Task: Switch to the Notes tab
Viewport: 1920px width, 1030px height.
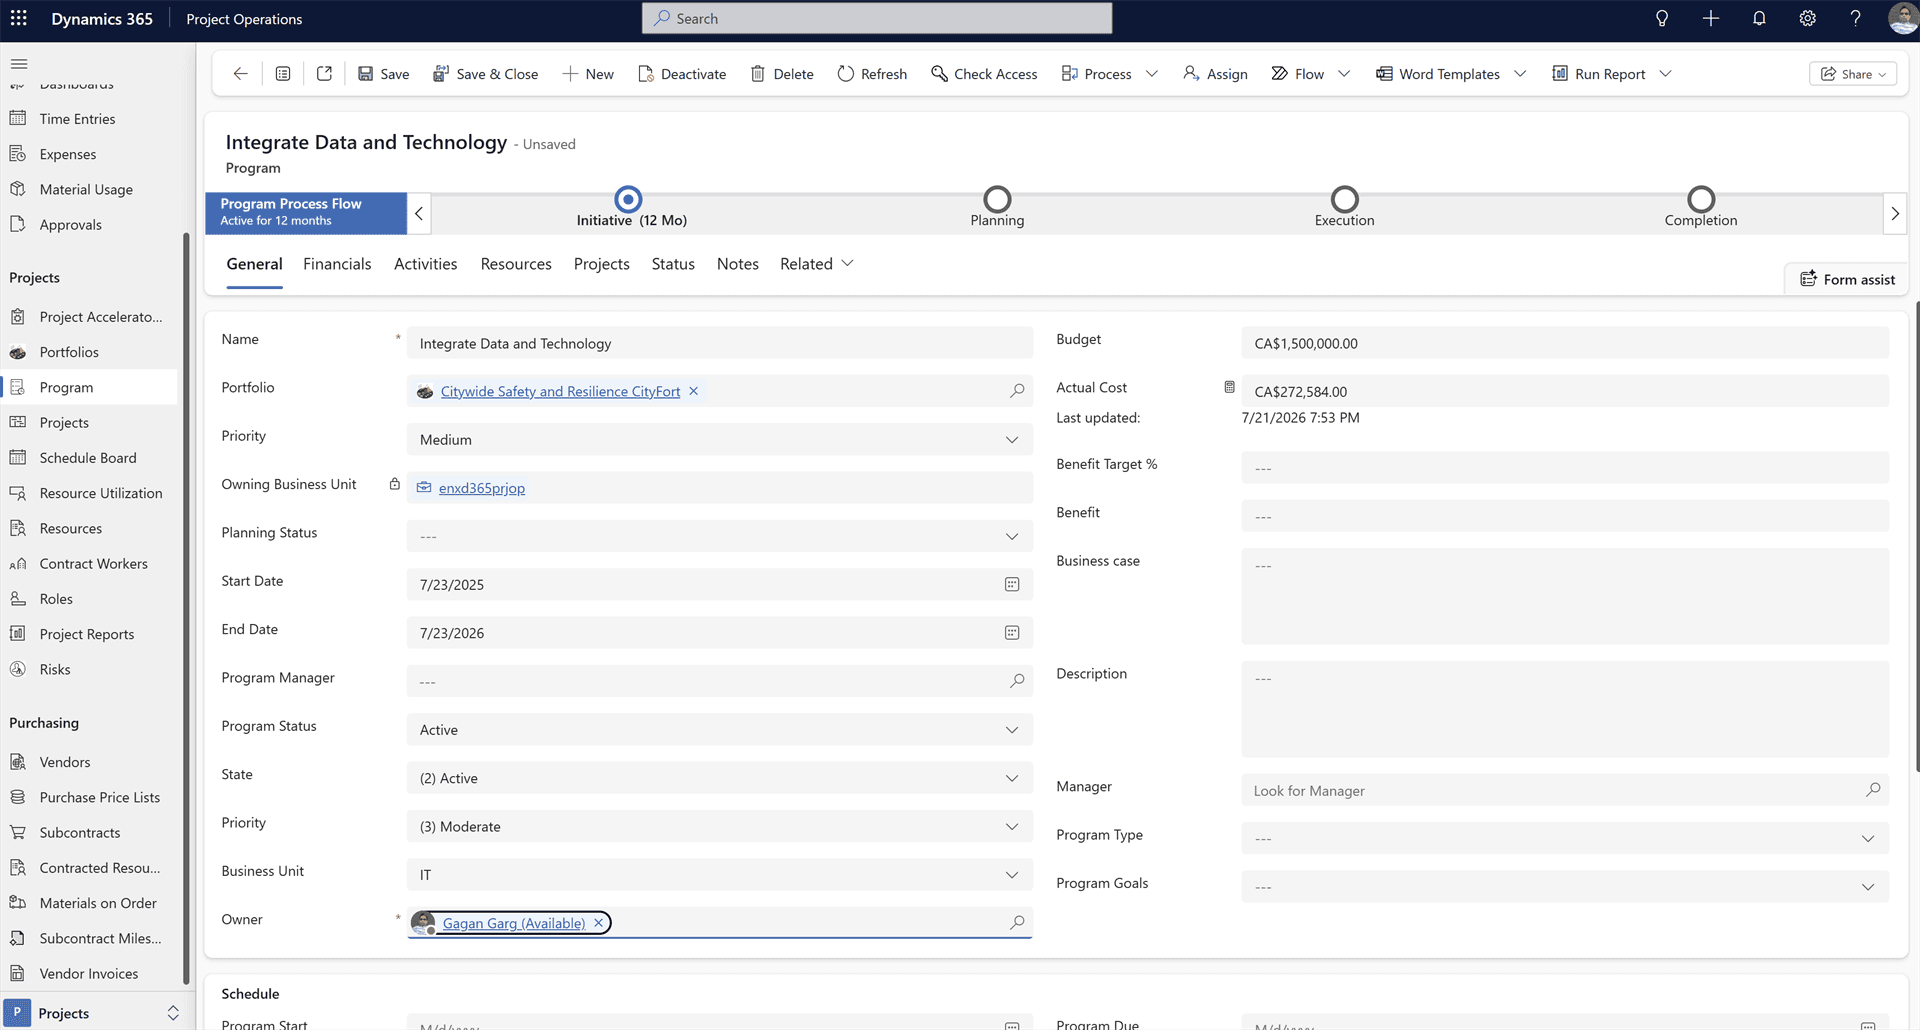Action: [738, 264]
